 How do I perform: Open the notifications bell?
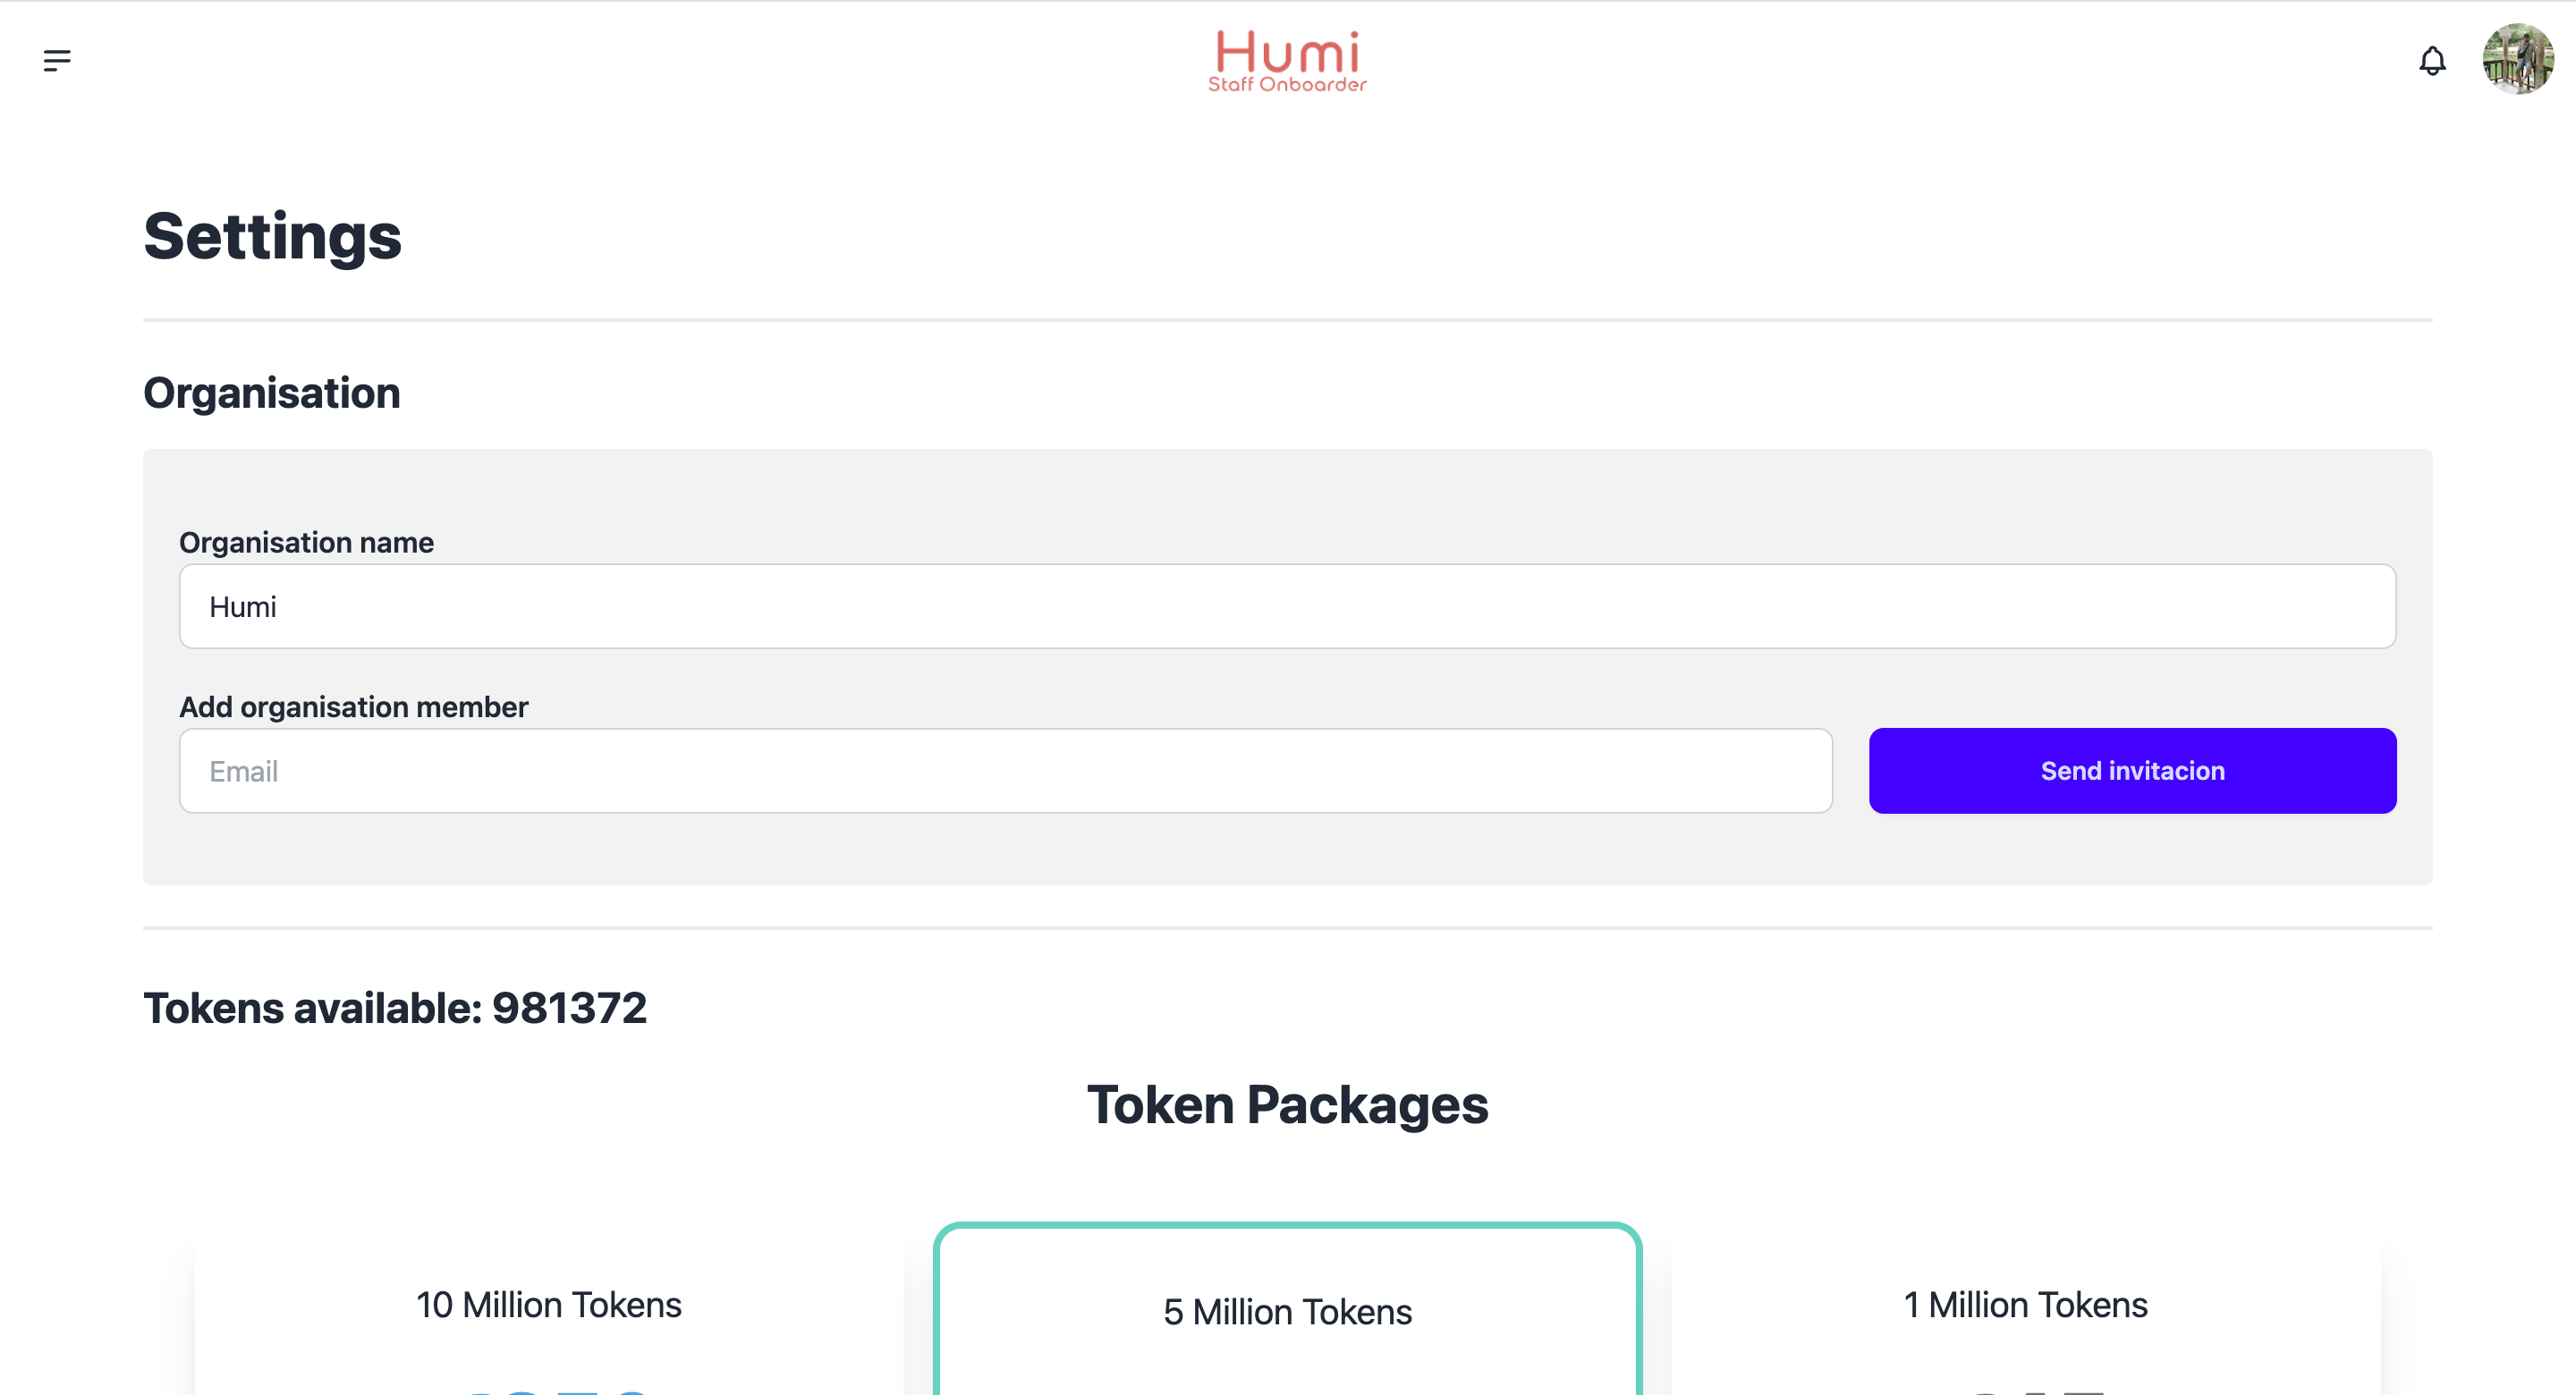point(2432,61)
